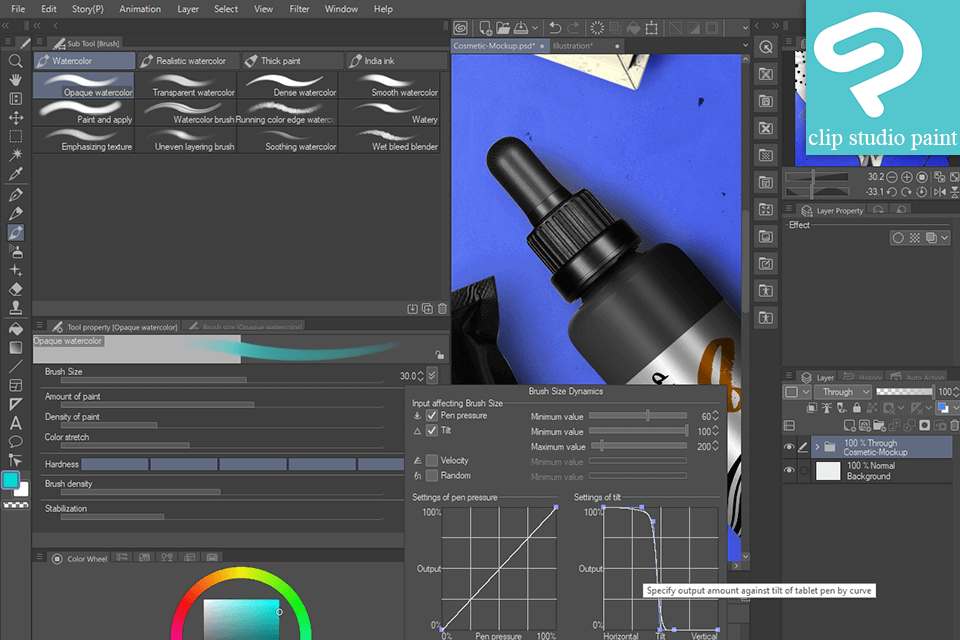Select the Zoom magnifier tool
Viewport: 960px width, 640px height.
tap(14, 60)
